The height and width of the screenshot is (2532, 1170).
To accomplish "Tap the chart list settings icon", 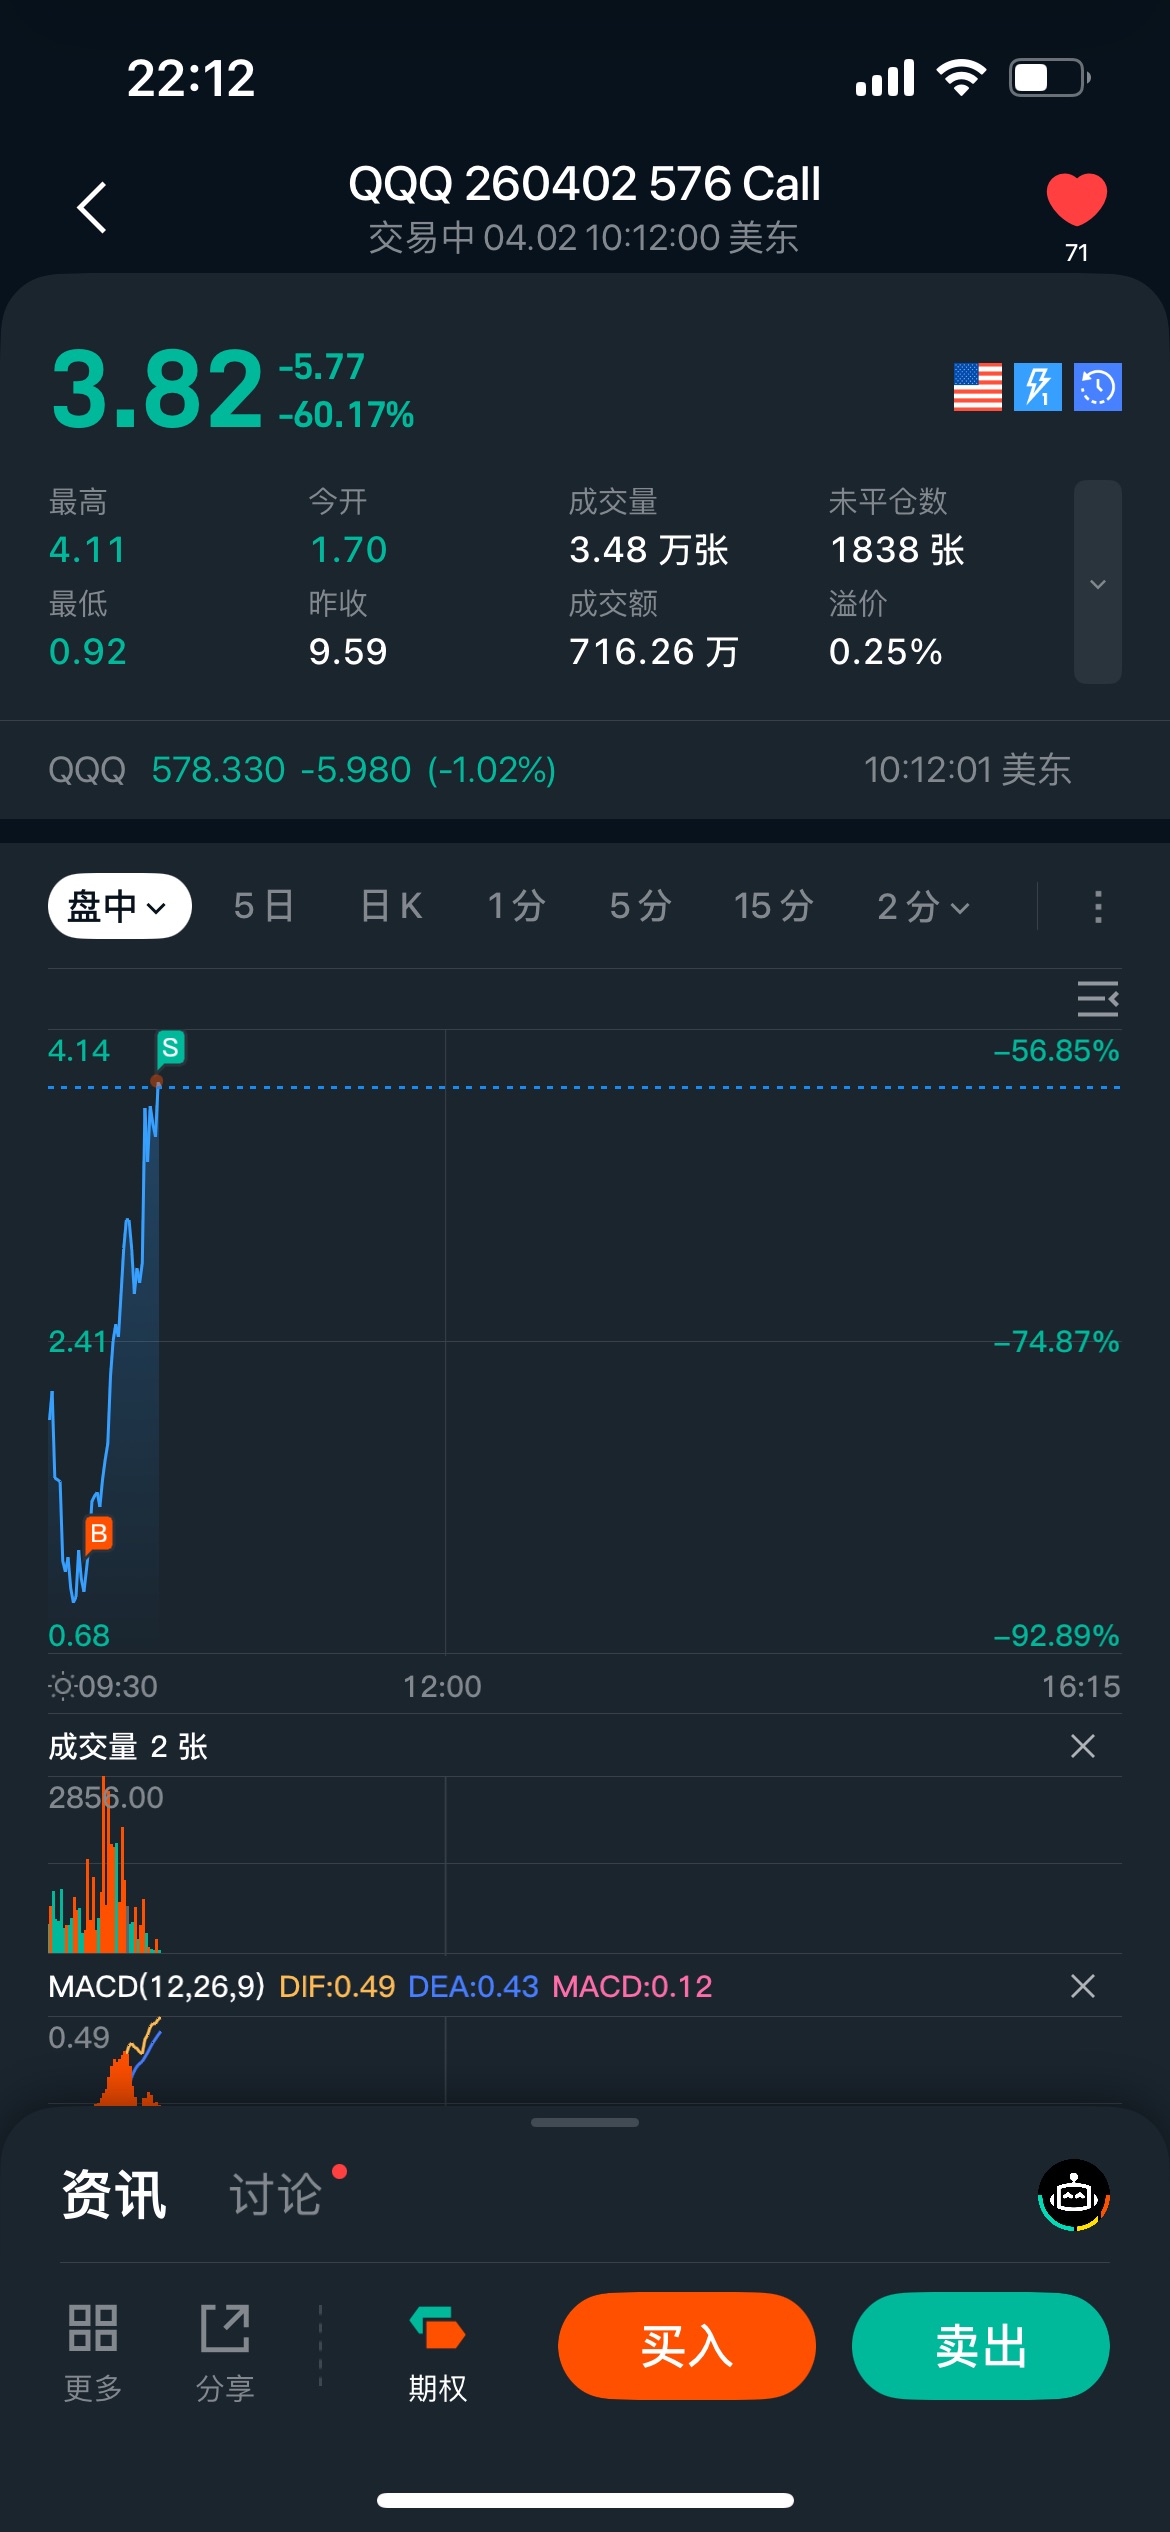I will [x=1097, y=998].
